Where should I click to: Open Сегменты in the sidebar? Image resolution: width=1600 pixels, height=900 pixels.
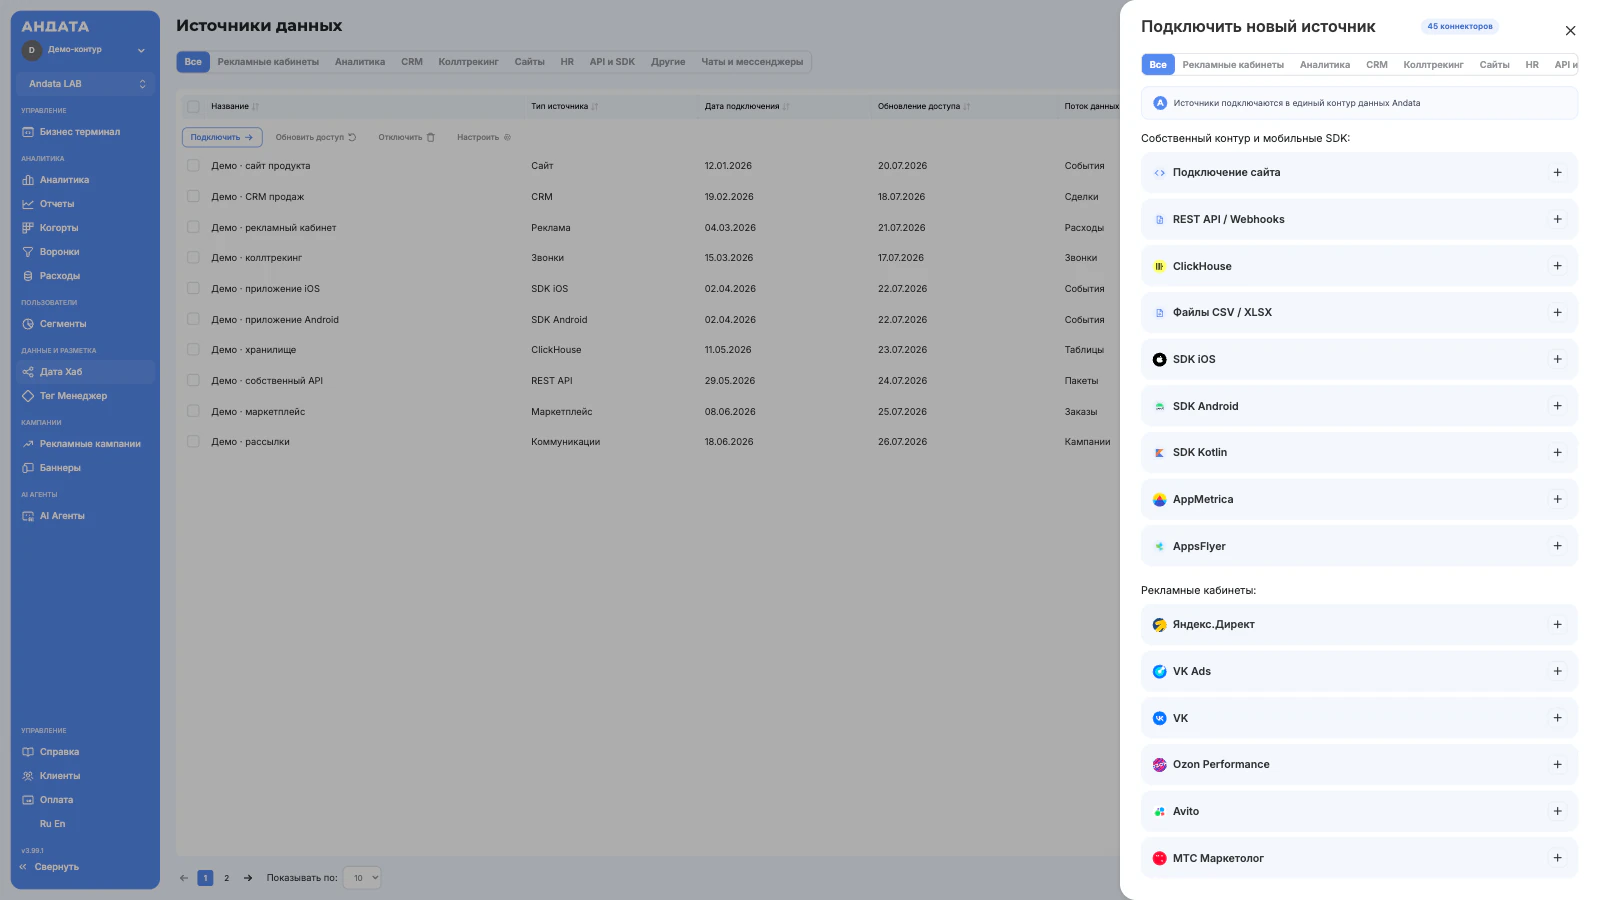pos(85,324)
